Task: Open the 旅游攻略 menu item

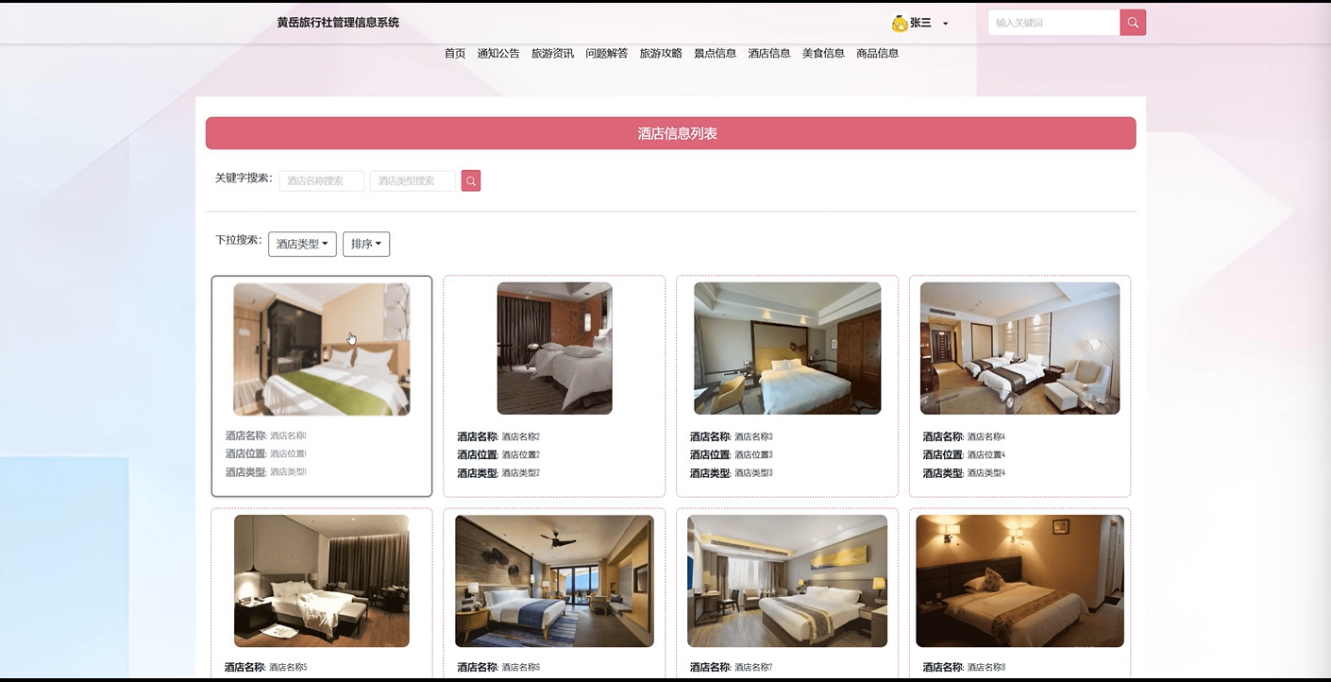Action: click(x=660, y=53)
